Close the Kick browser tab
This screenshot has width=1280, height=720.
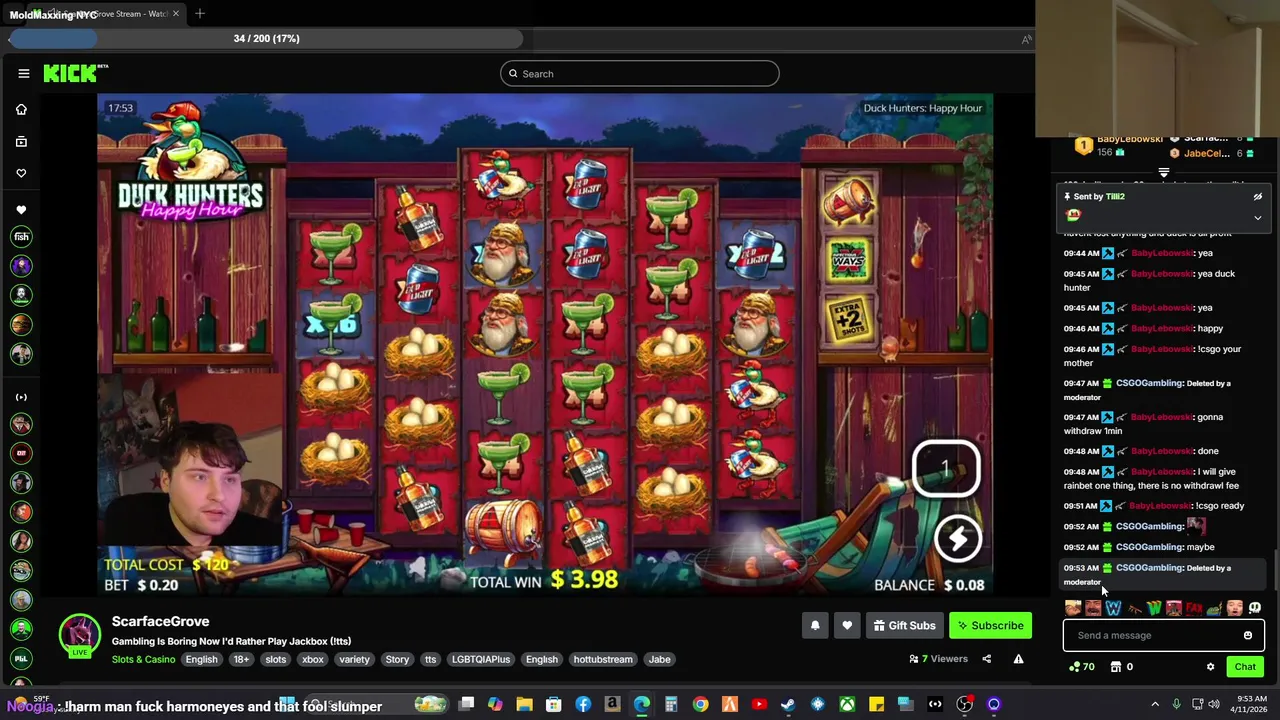pos(176,14)
